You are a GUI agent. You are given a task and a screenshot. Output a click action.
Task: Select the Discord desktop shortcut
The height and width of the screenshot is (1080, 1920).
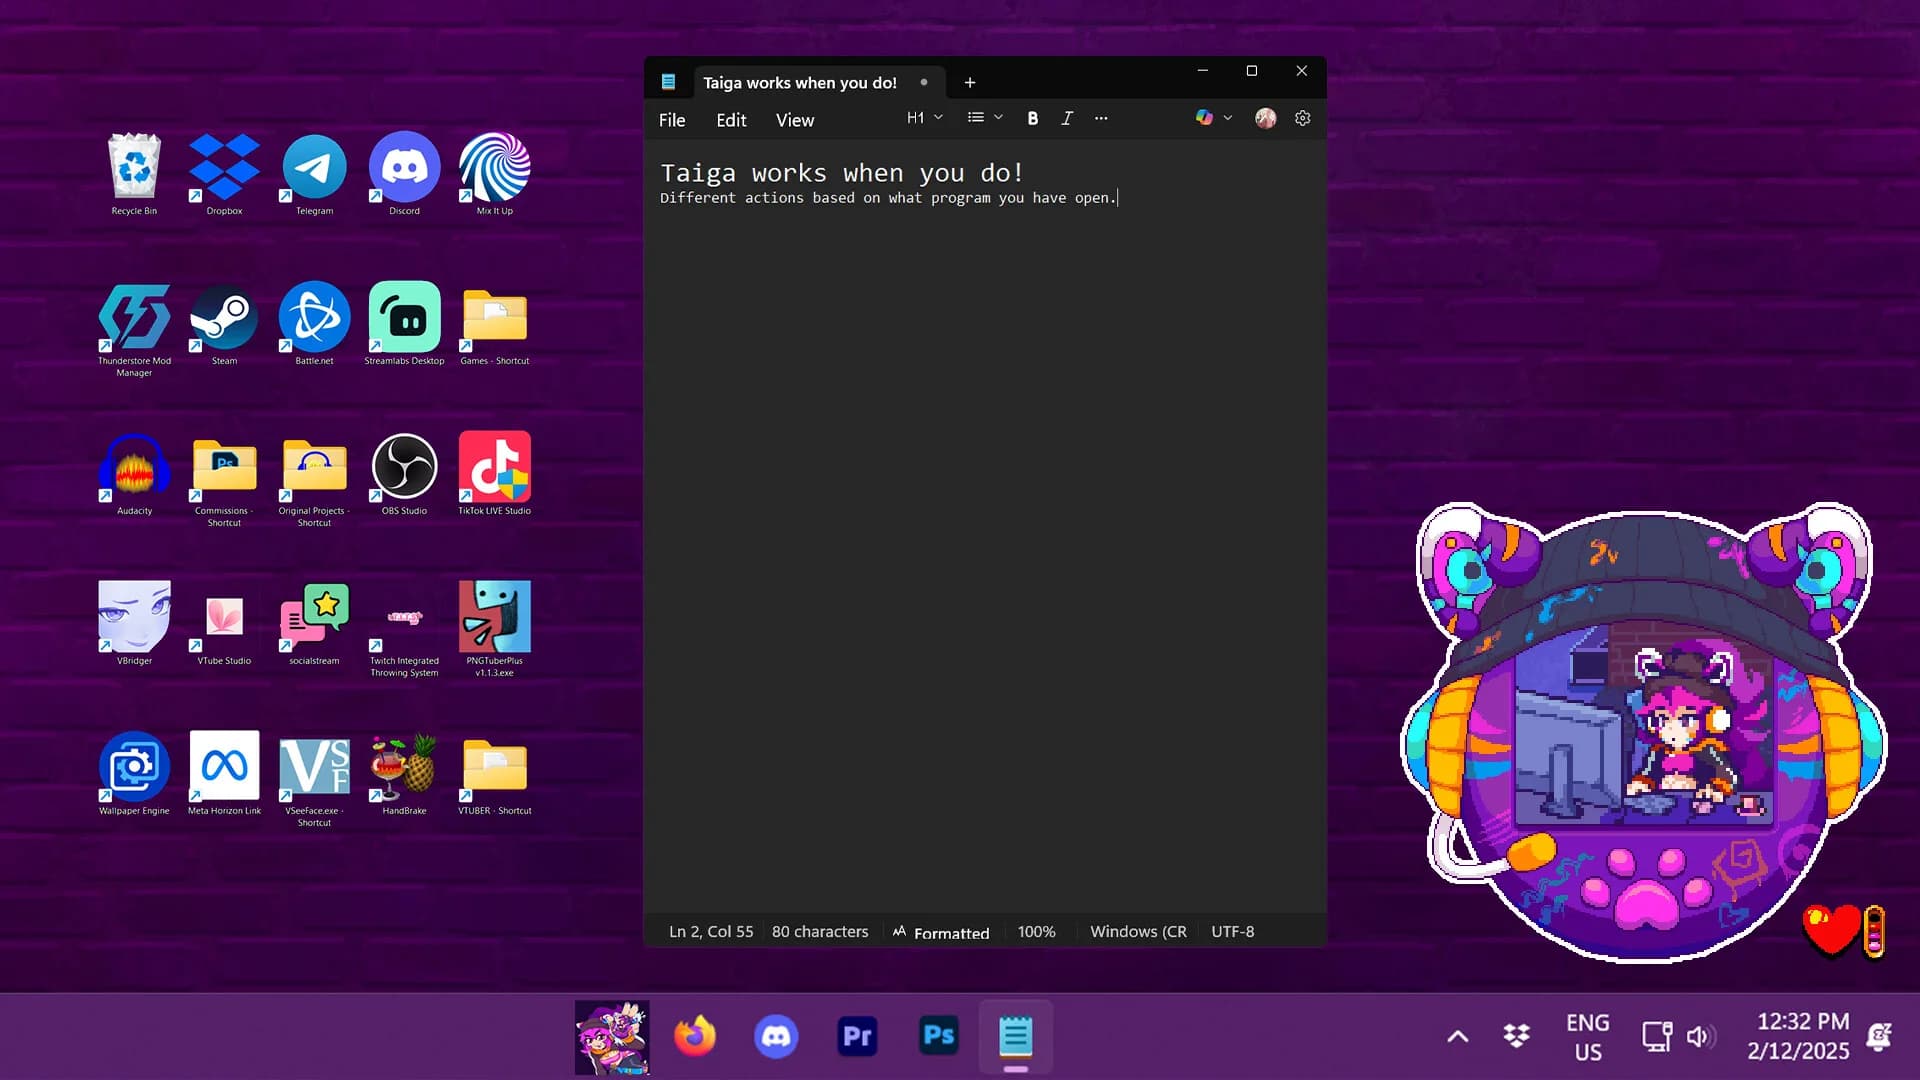(x=404, y=174)
